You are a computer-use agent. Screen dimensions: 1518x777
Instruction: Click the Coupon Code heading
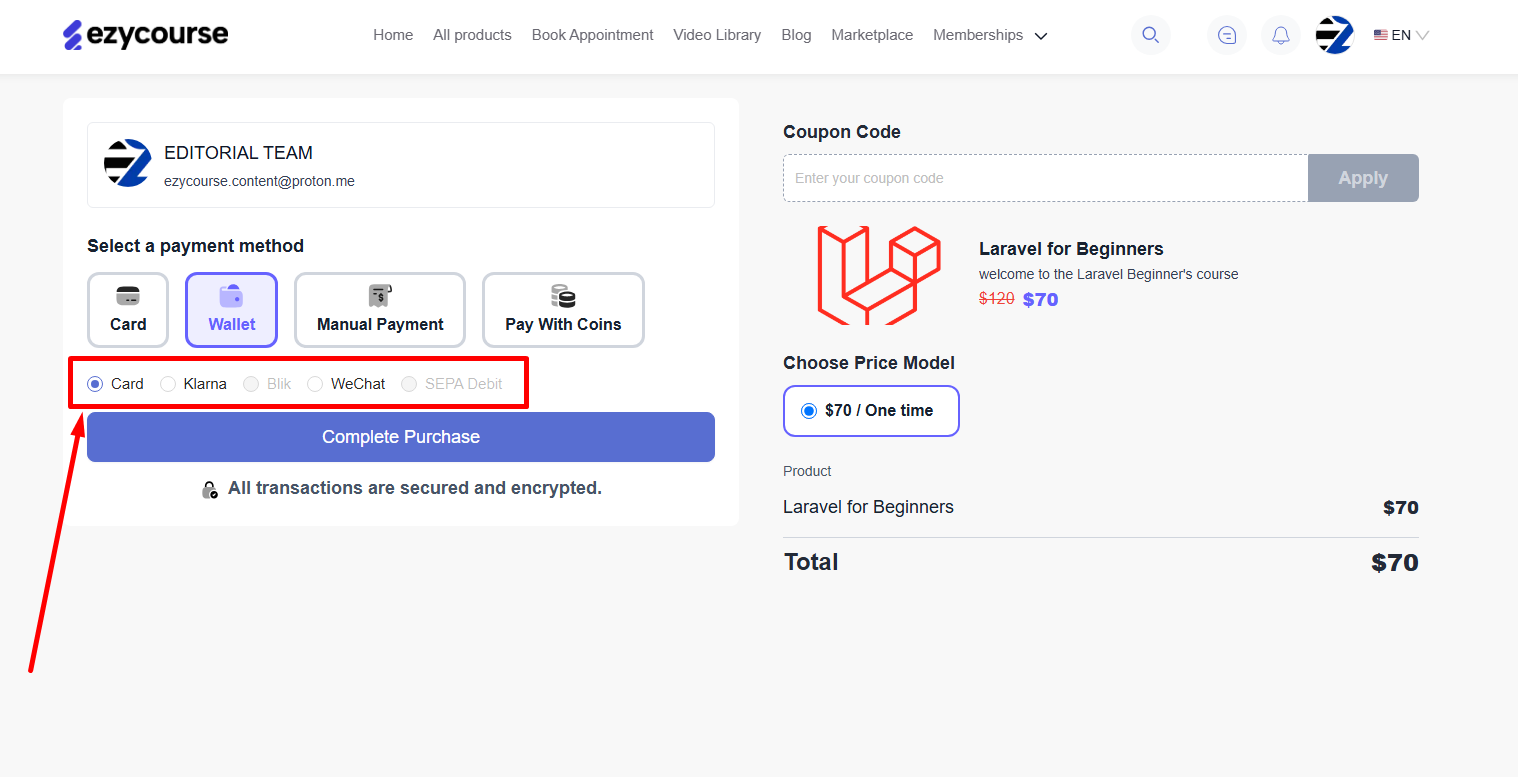coord(842,132)
